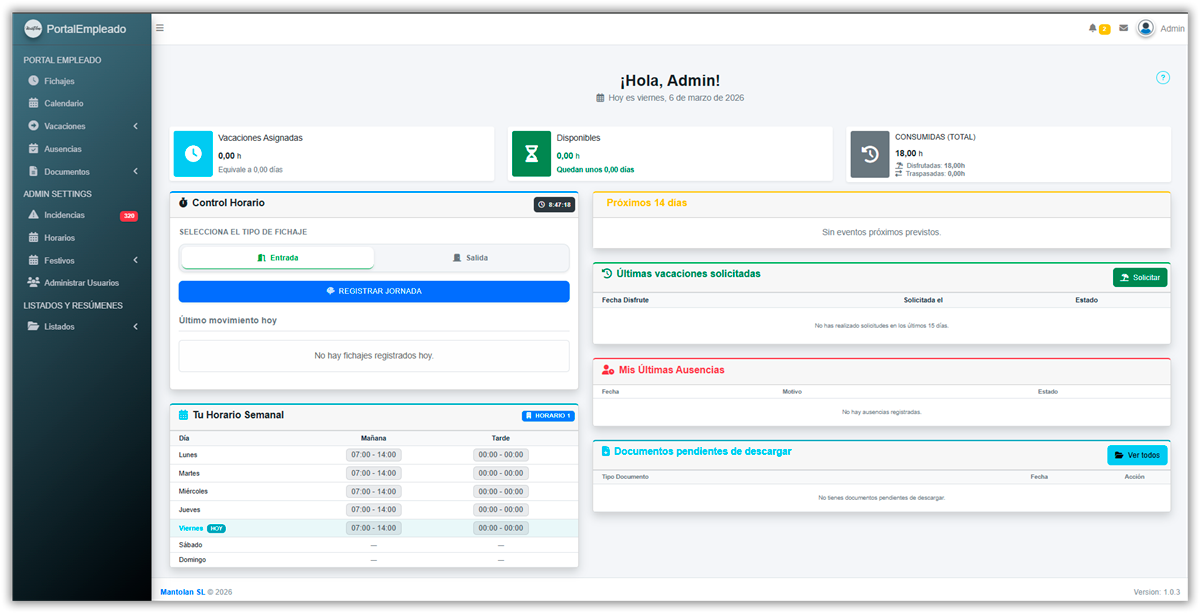Viewport: 1200px width, 613px height.
Task: Select the Entrada fichaje type
Action: [277, 258]
